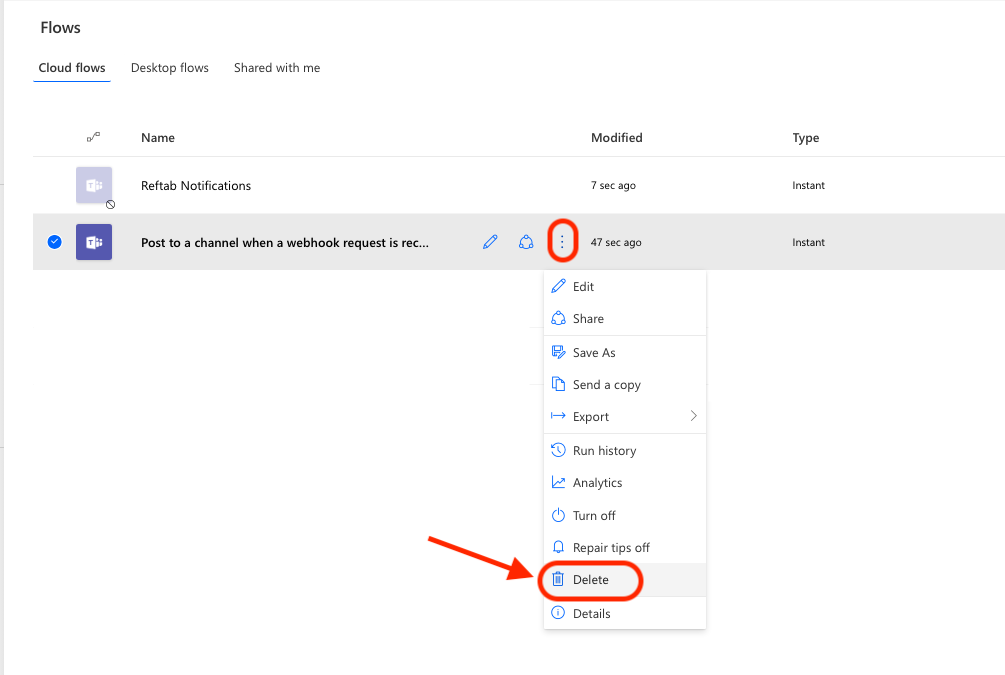Click the flow type icon in header
The image size is (1005, 675).
tap(94, 138)
